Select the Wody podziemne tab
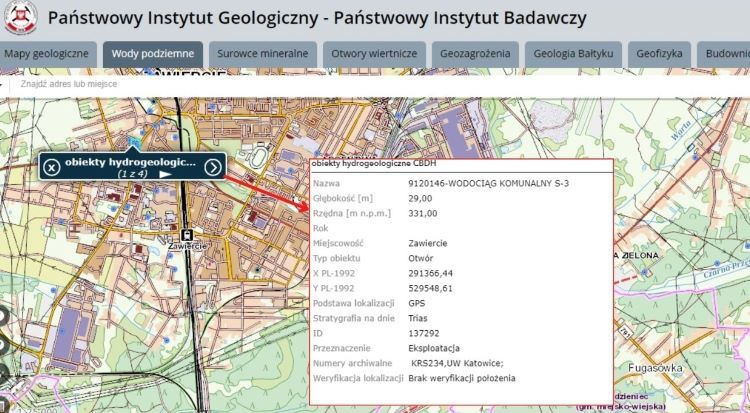 tap(153, 54)
